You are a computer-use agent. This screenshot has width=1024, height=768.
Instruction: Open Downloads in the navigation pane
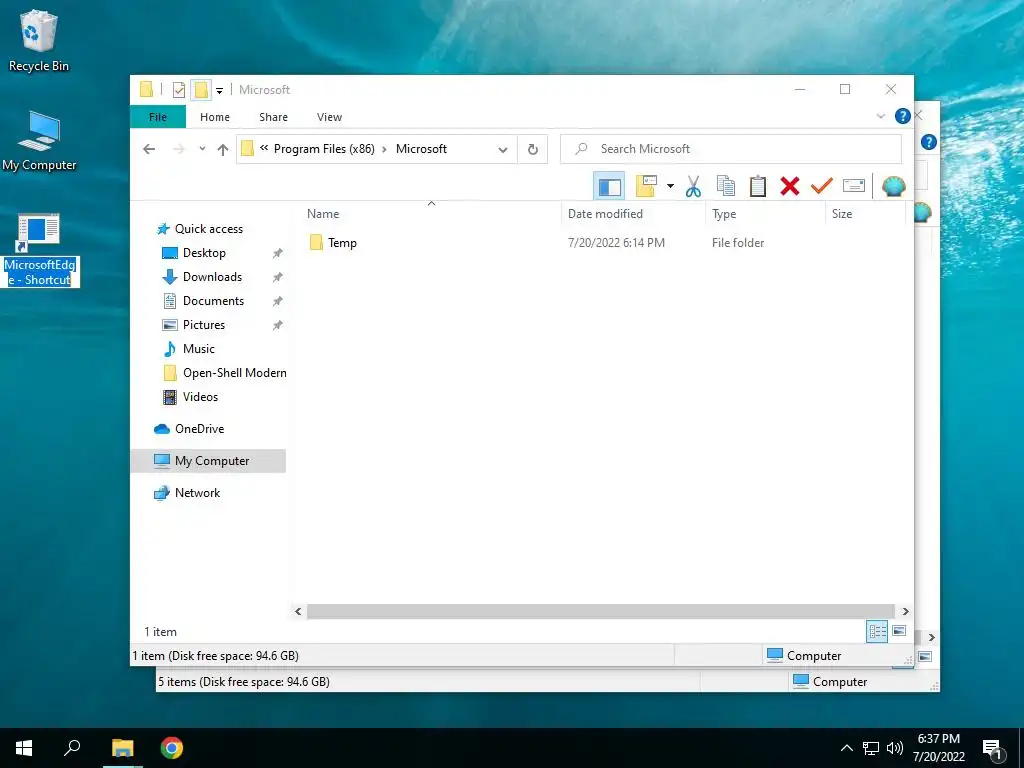point(212,277)
